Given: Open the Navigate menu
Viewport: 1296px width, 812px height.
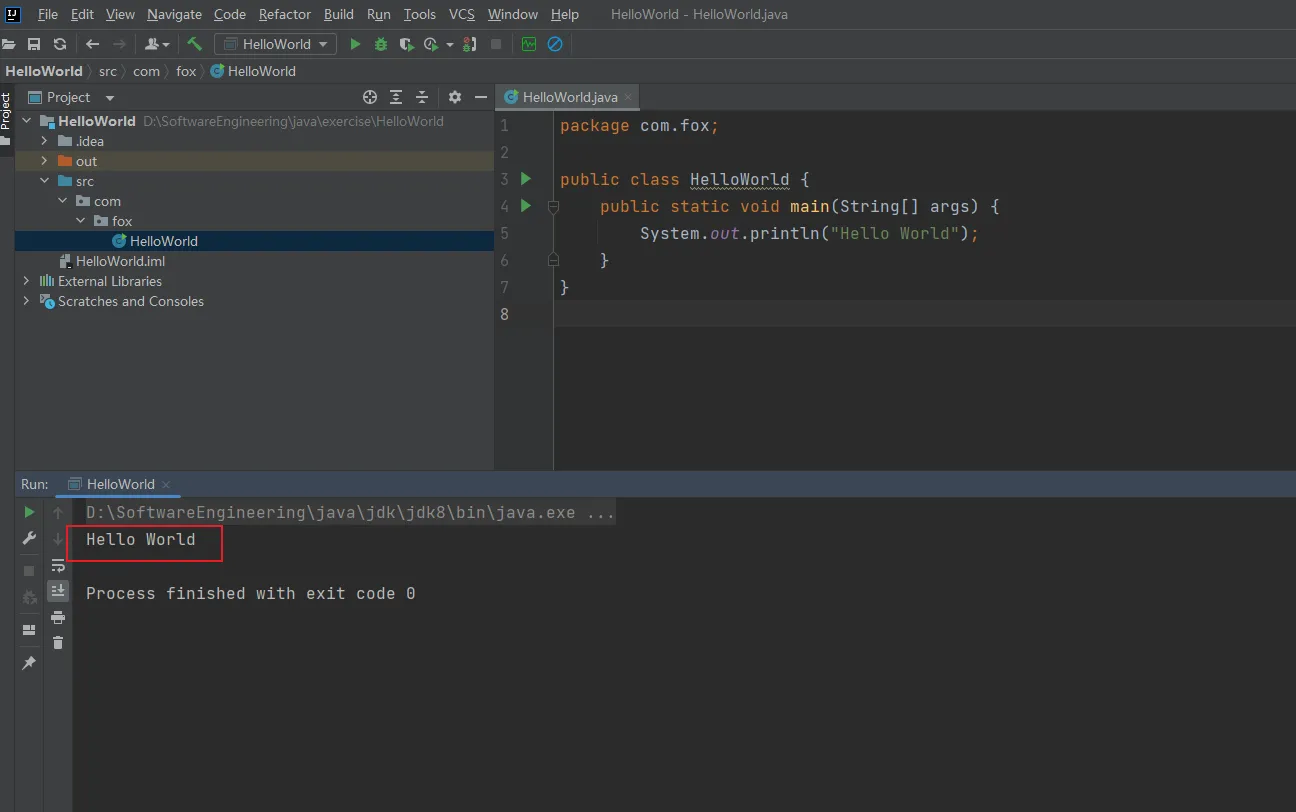Looking at the screenshot, I should 174,14.
